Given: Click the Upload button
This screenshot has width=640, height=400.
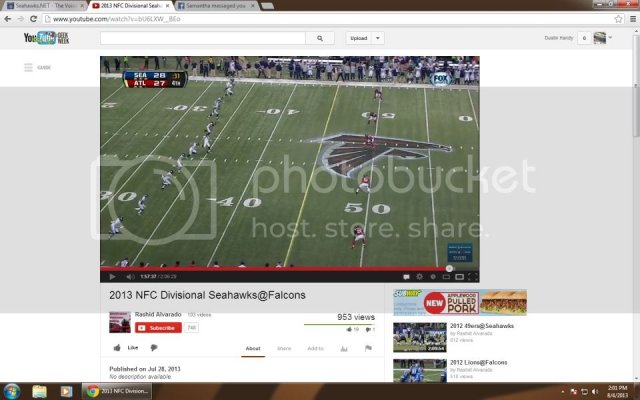Looking at the screenshot, I should (x=359, y=38).
